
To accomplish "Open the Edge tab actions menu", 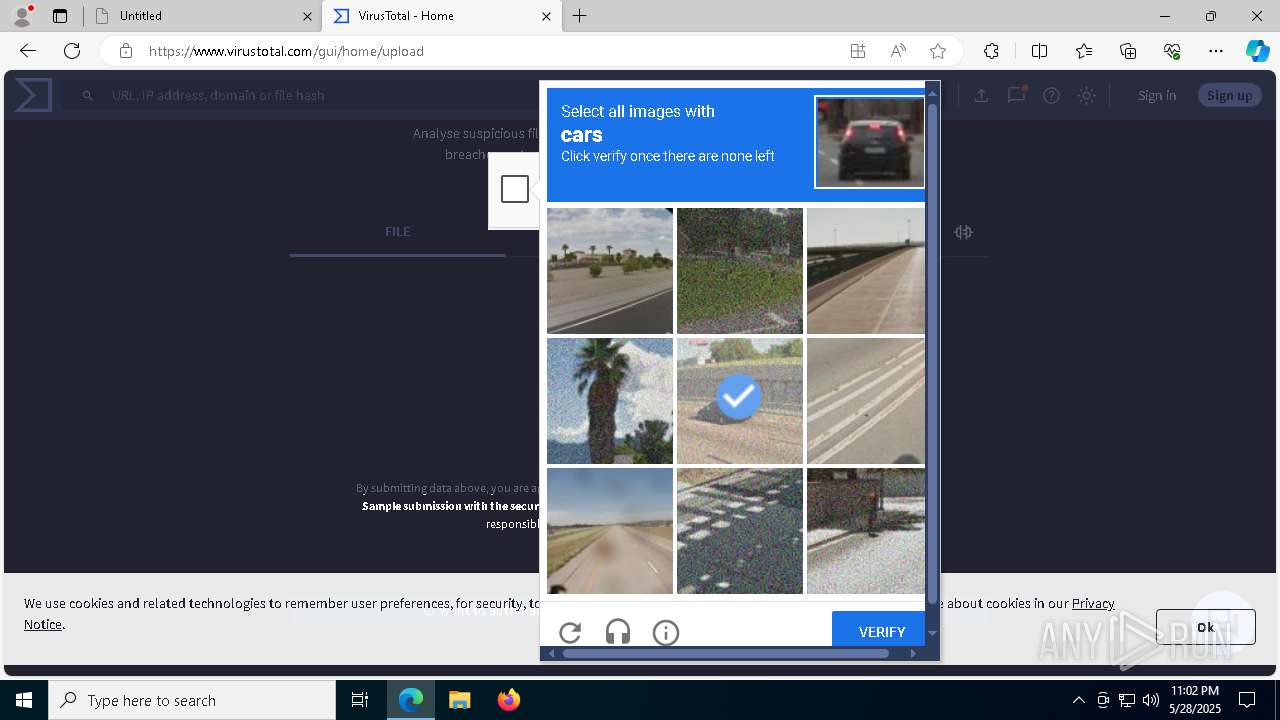I will pos(60,16).
